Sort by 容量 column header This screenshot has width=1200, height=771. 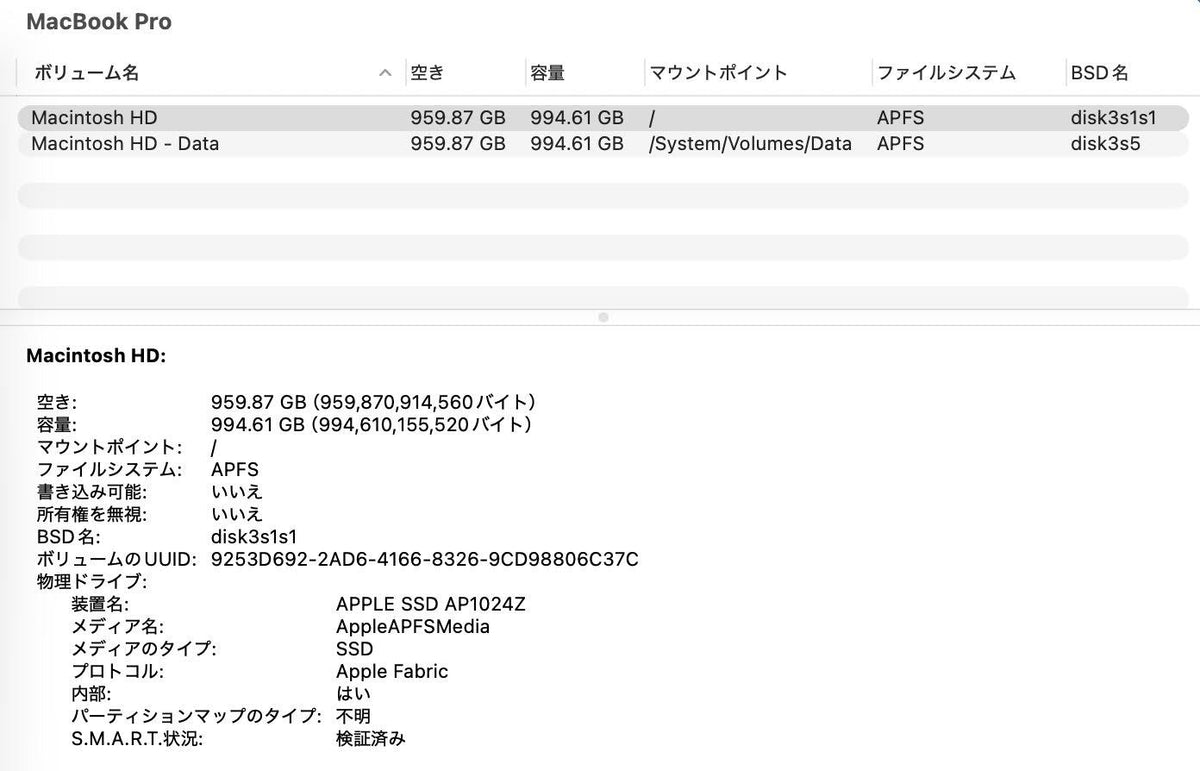[x=547, y=73]
